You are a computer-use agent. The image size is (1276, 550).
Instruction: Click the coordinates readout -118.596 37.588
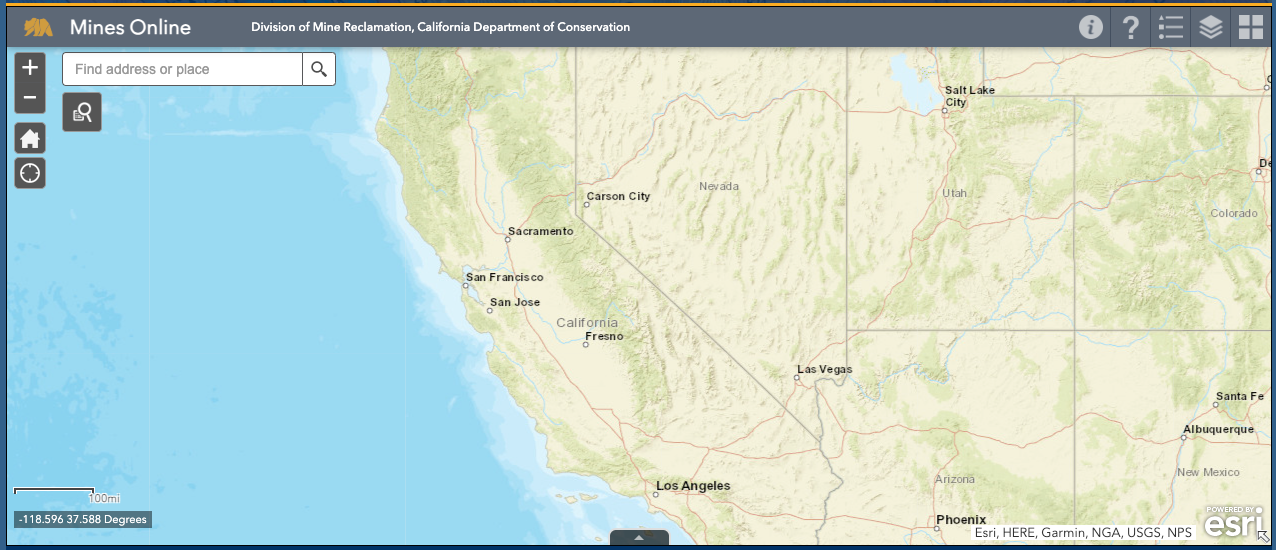(x=83, y=520)
